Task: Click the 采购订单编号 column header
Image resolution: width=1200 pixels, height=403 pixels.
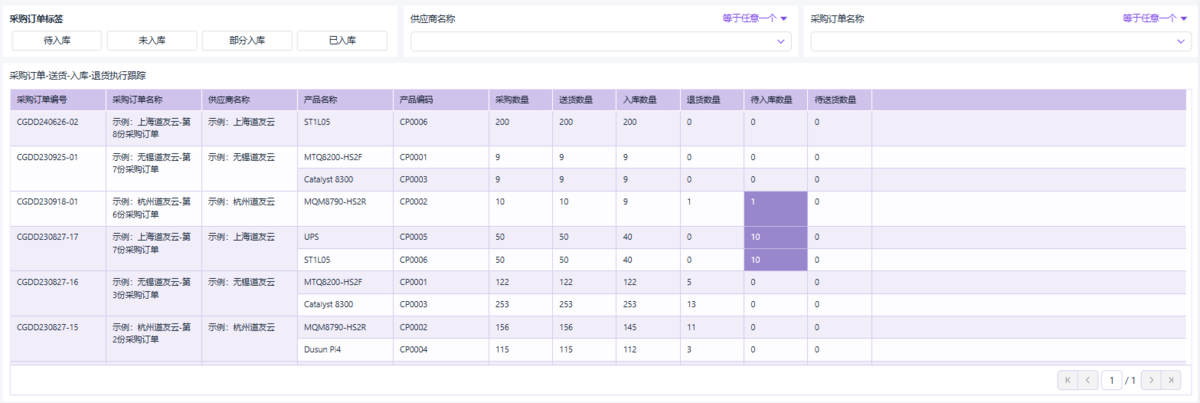Action: [x=42, y=100]
